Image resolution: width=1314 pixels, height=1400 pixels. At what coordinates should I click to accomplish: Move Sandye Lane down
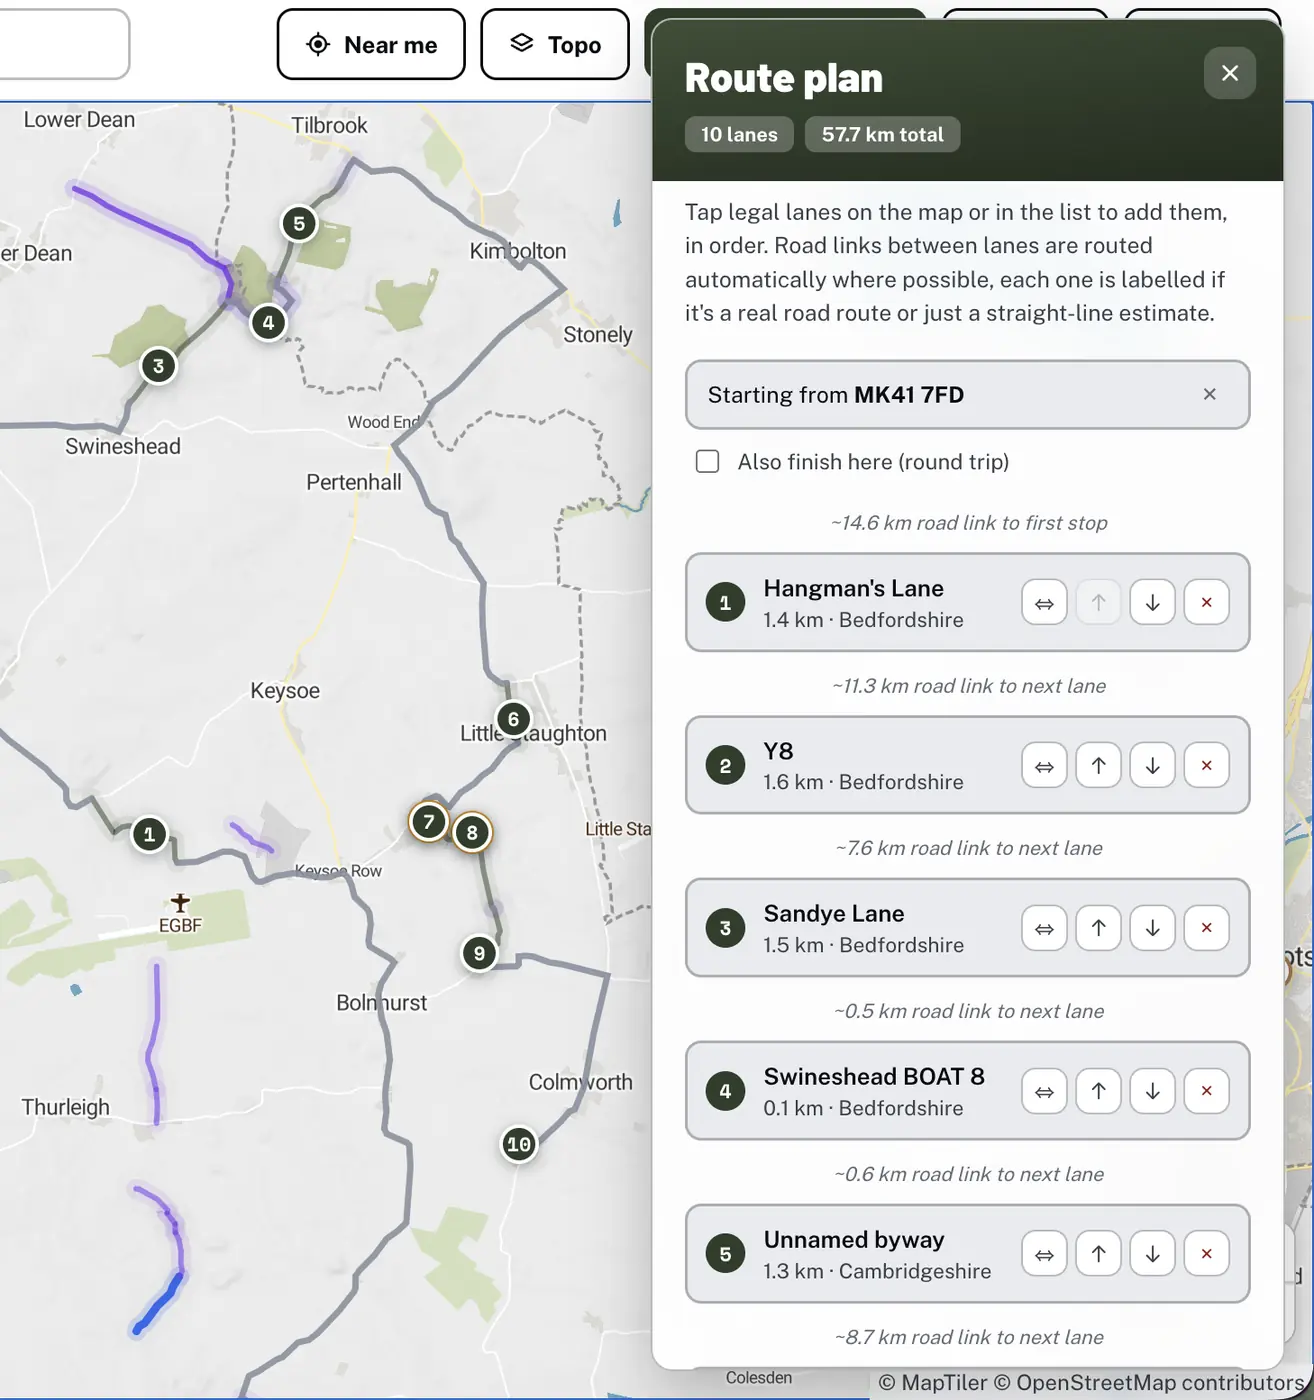click(1152, 929)
